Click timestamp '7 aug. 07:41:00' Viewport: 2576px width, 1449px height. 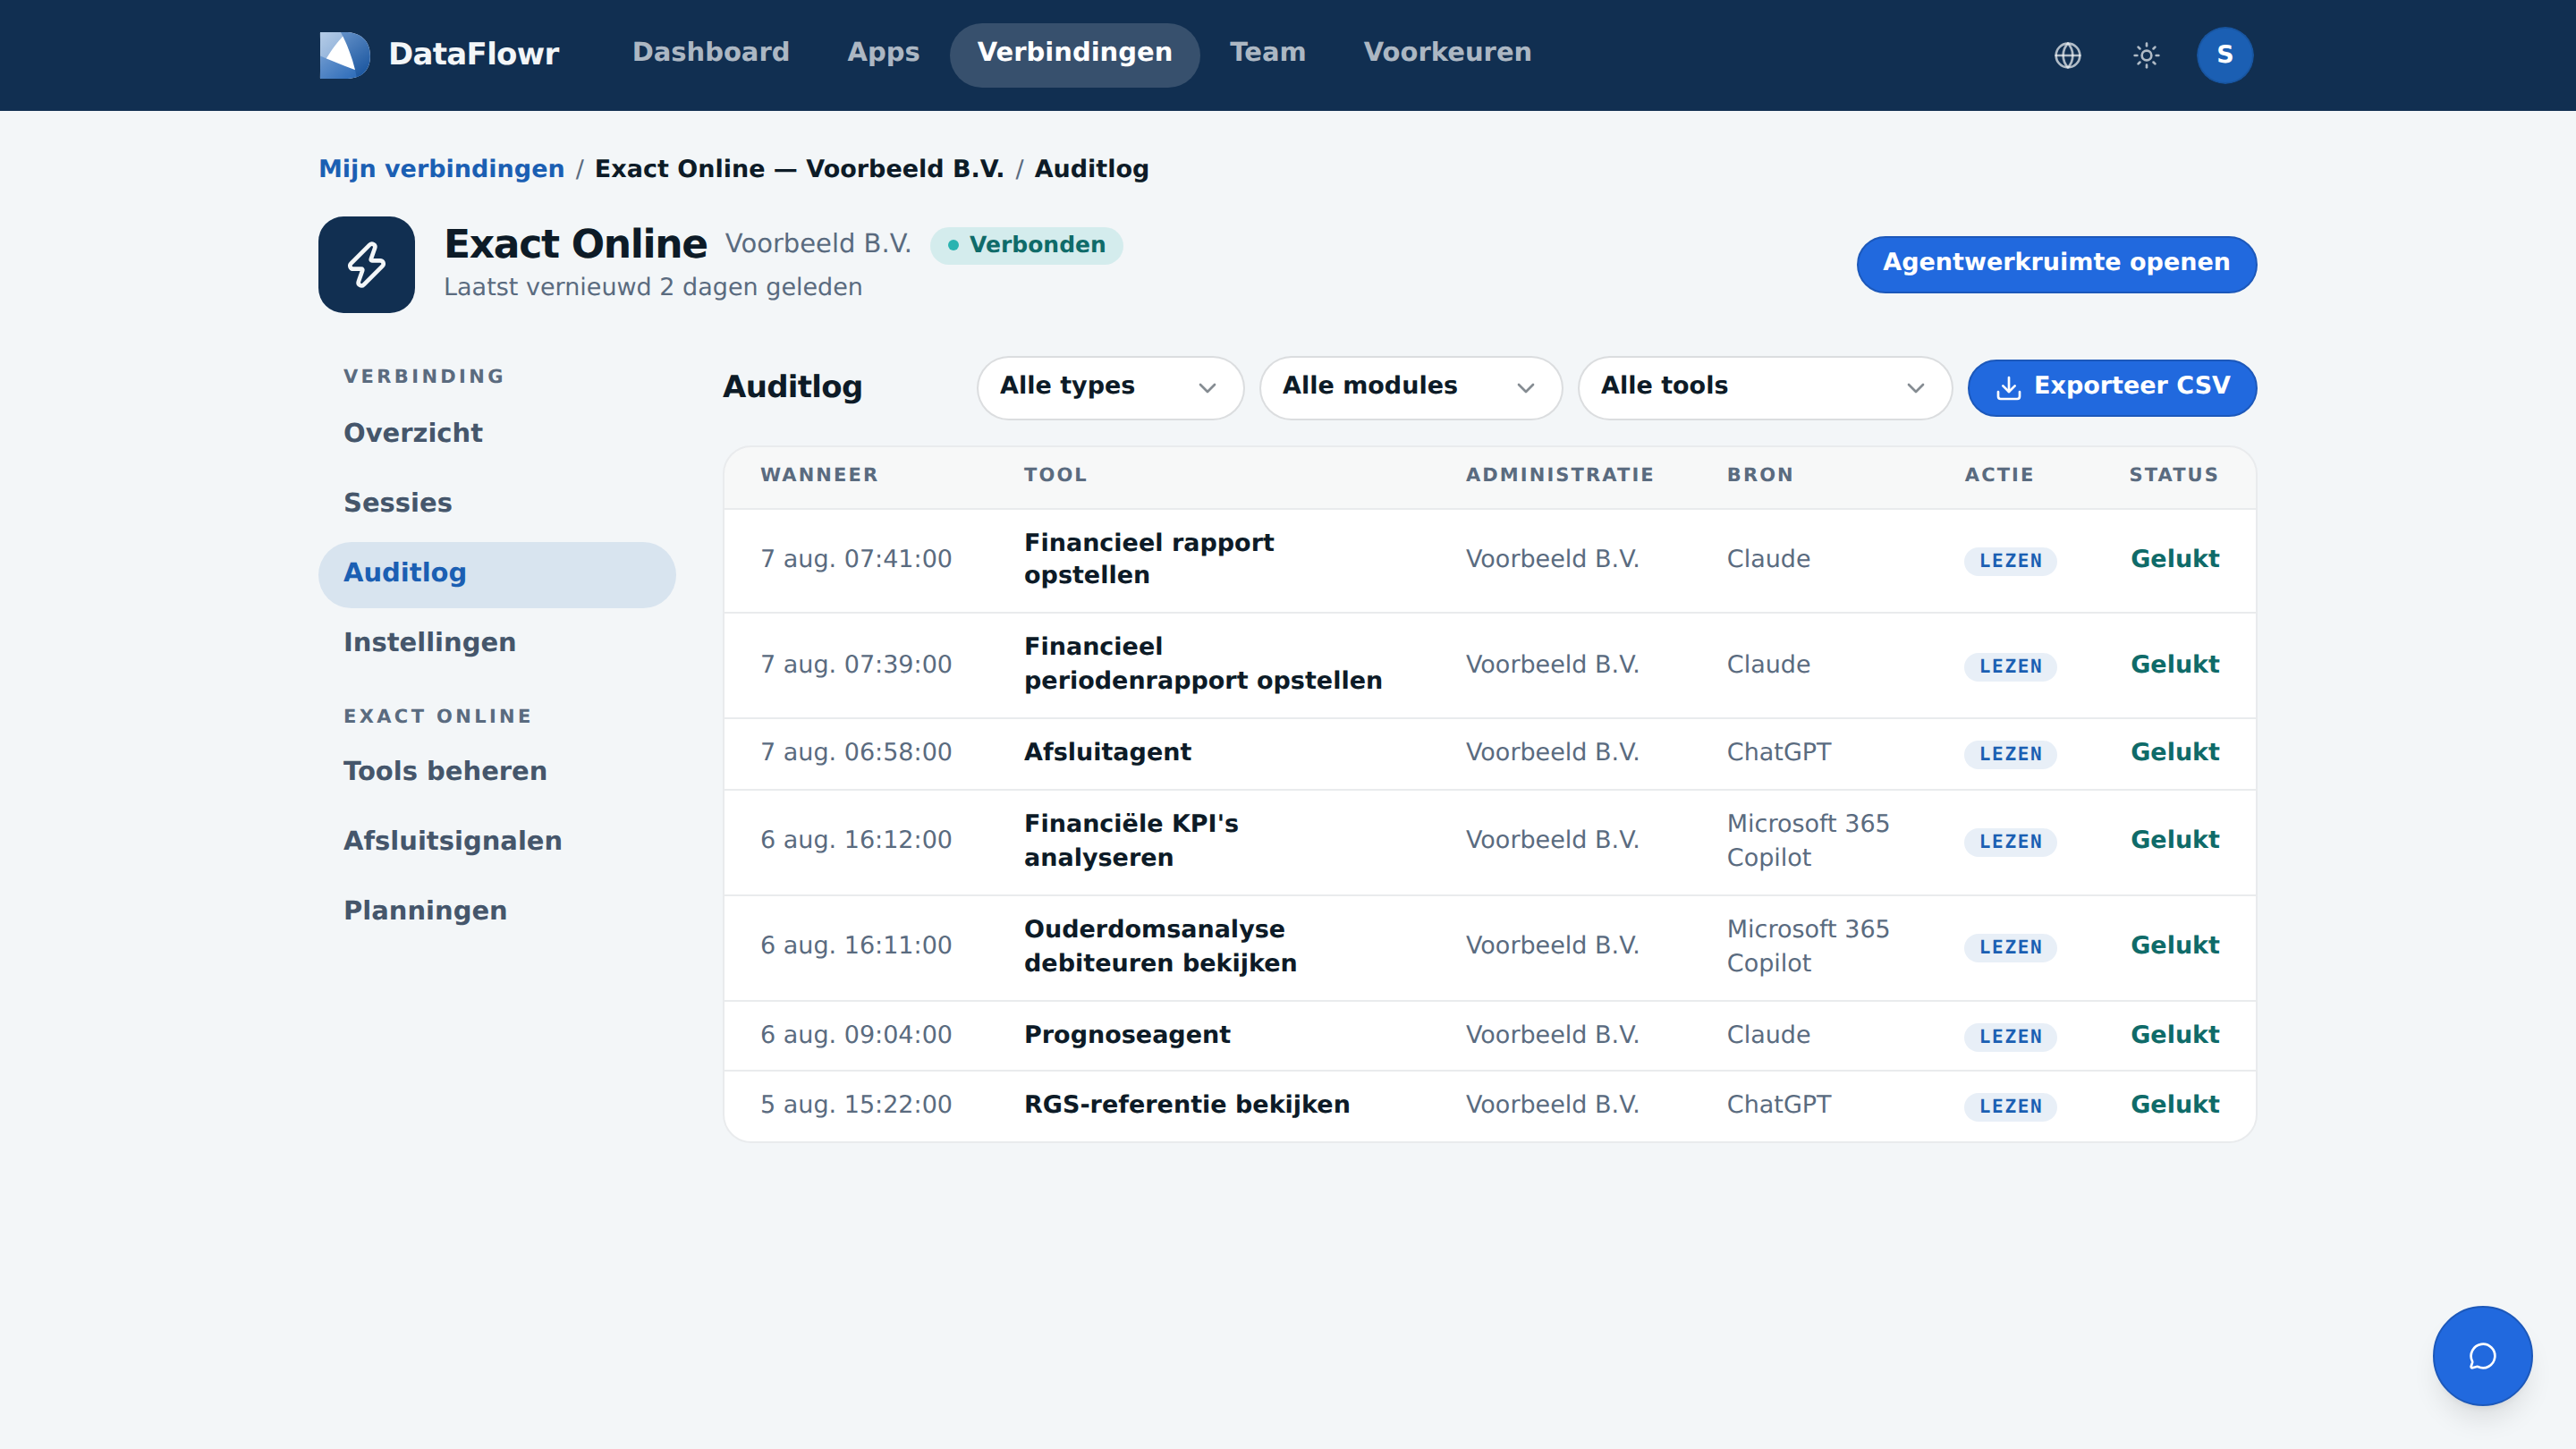pyautogui.click(x=856, y=559)
